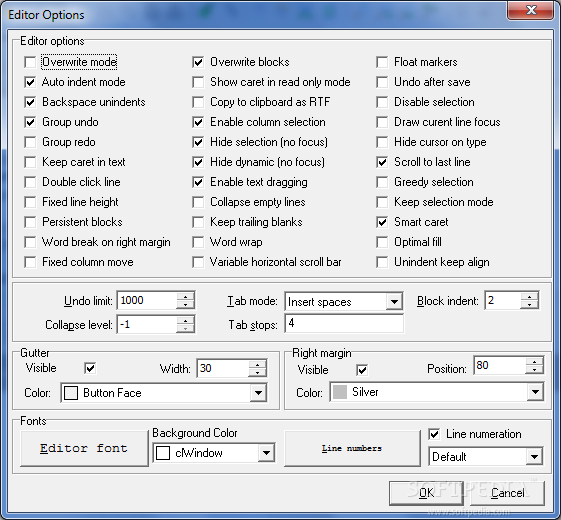Increase Right margin Position value
Screen dimensions: 561x520
tap(535, 361)
